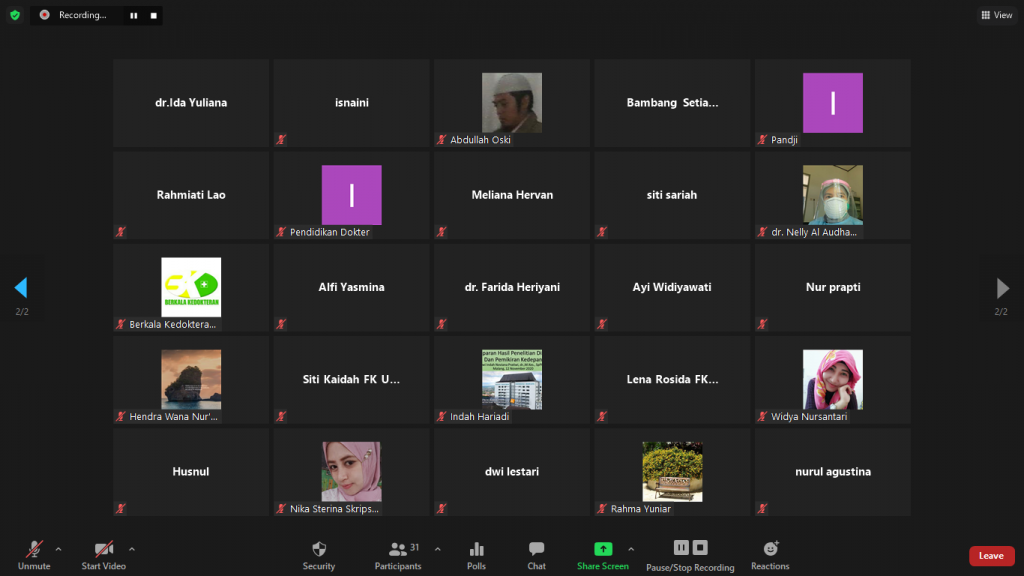
Task: Stop recording using top bar stop button
Action: (x=153, y=15)
